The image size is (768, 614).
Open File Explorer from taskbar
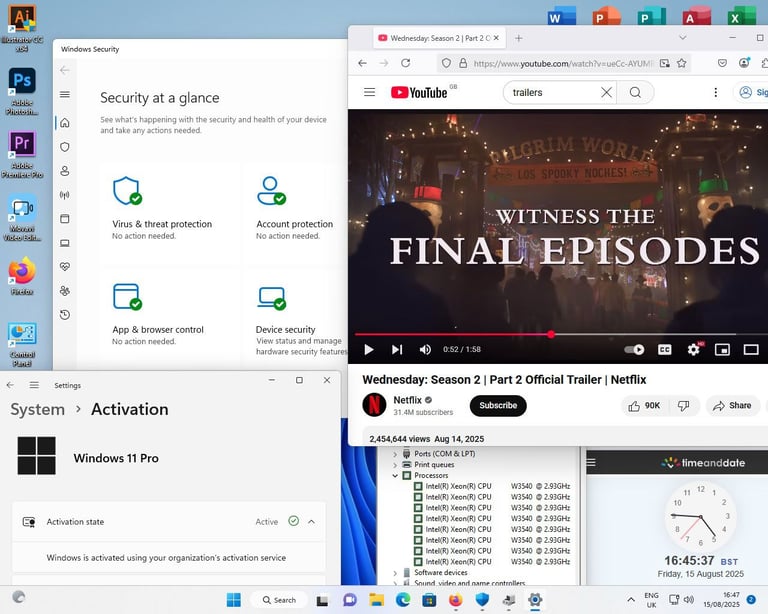(x=376, y=599)
